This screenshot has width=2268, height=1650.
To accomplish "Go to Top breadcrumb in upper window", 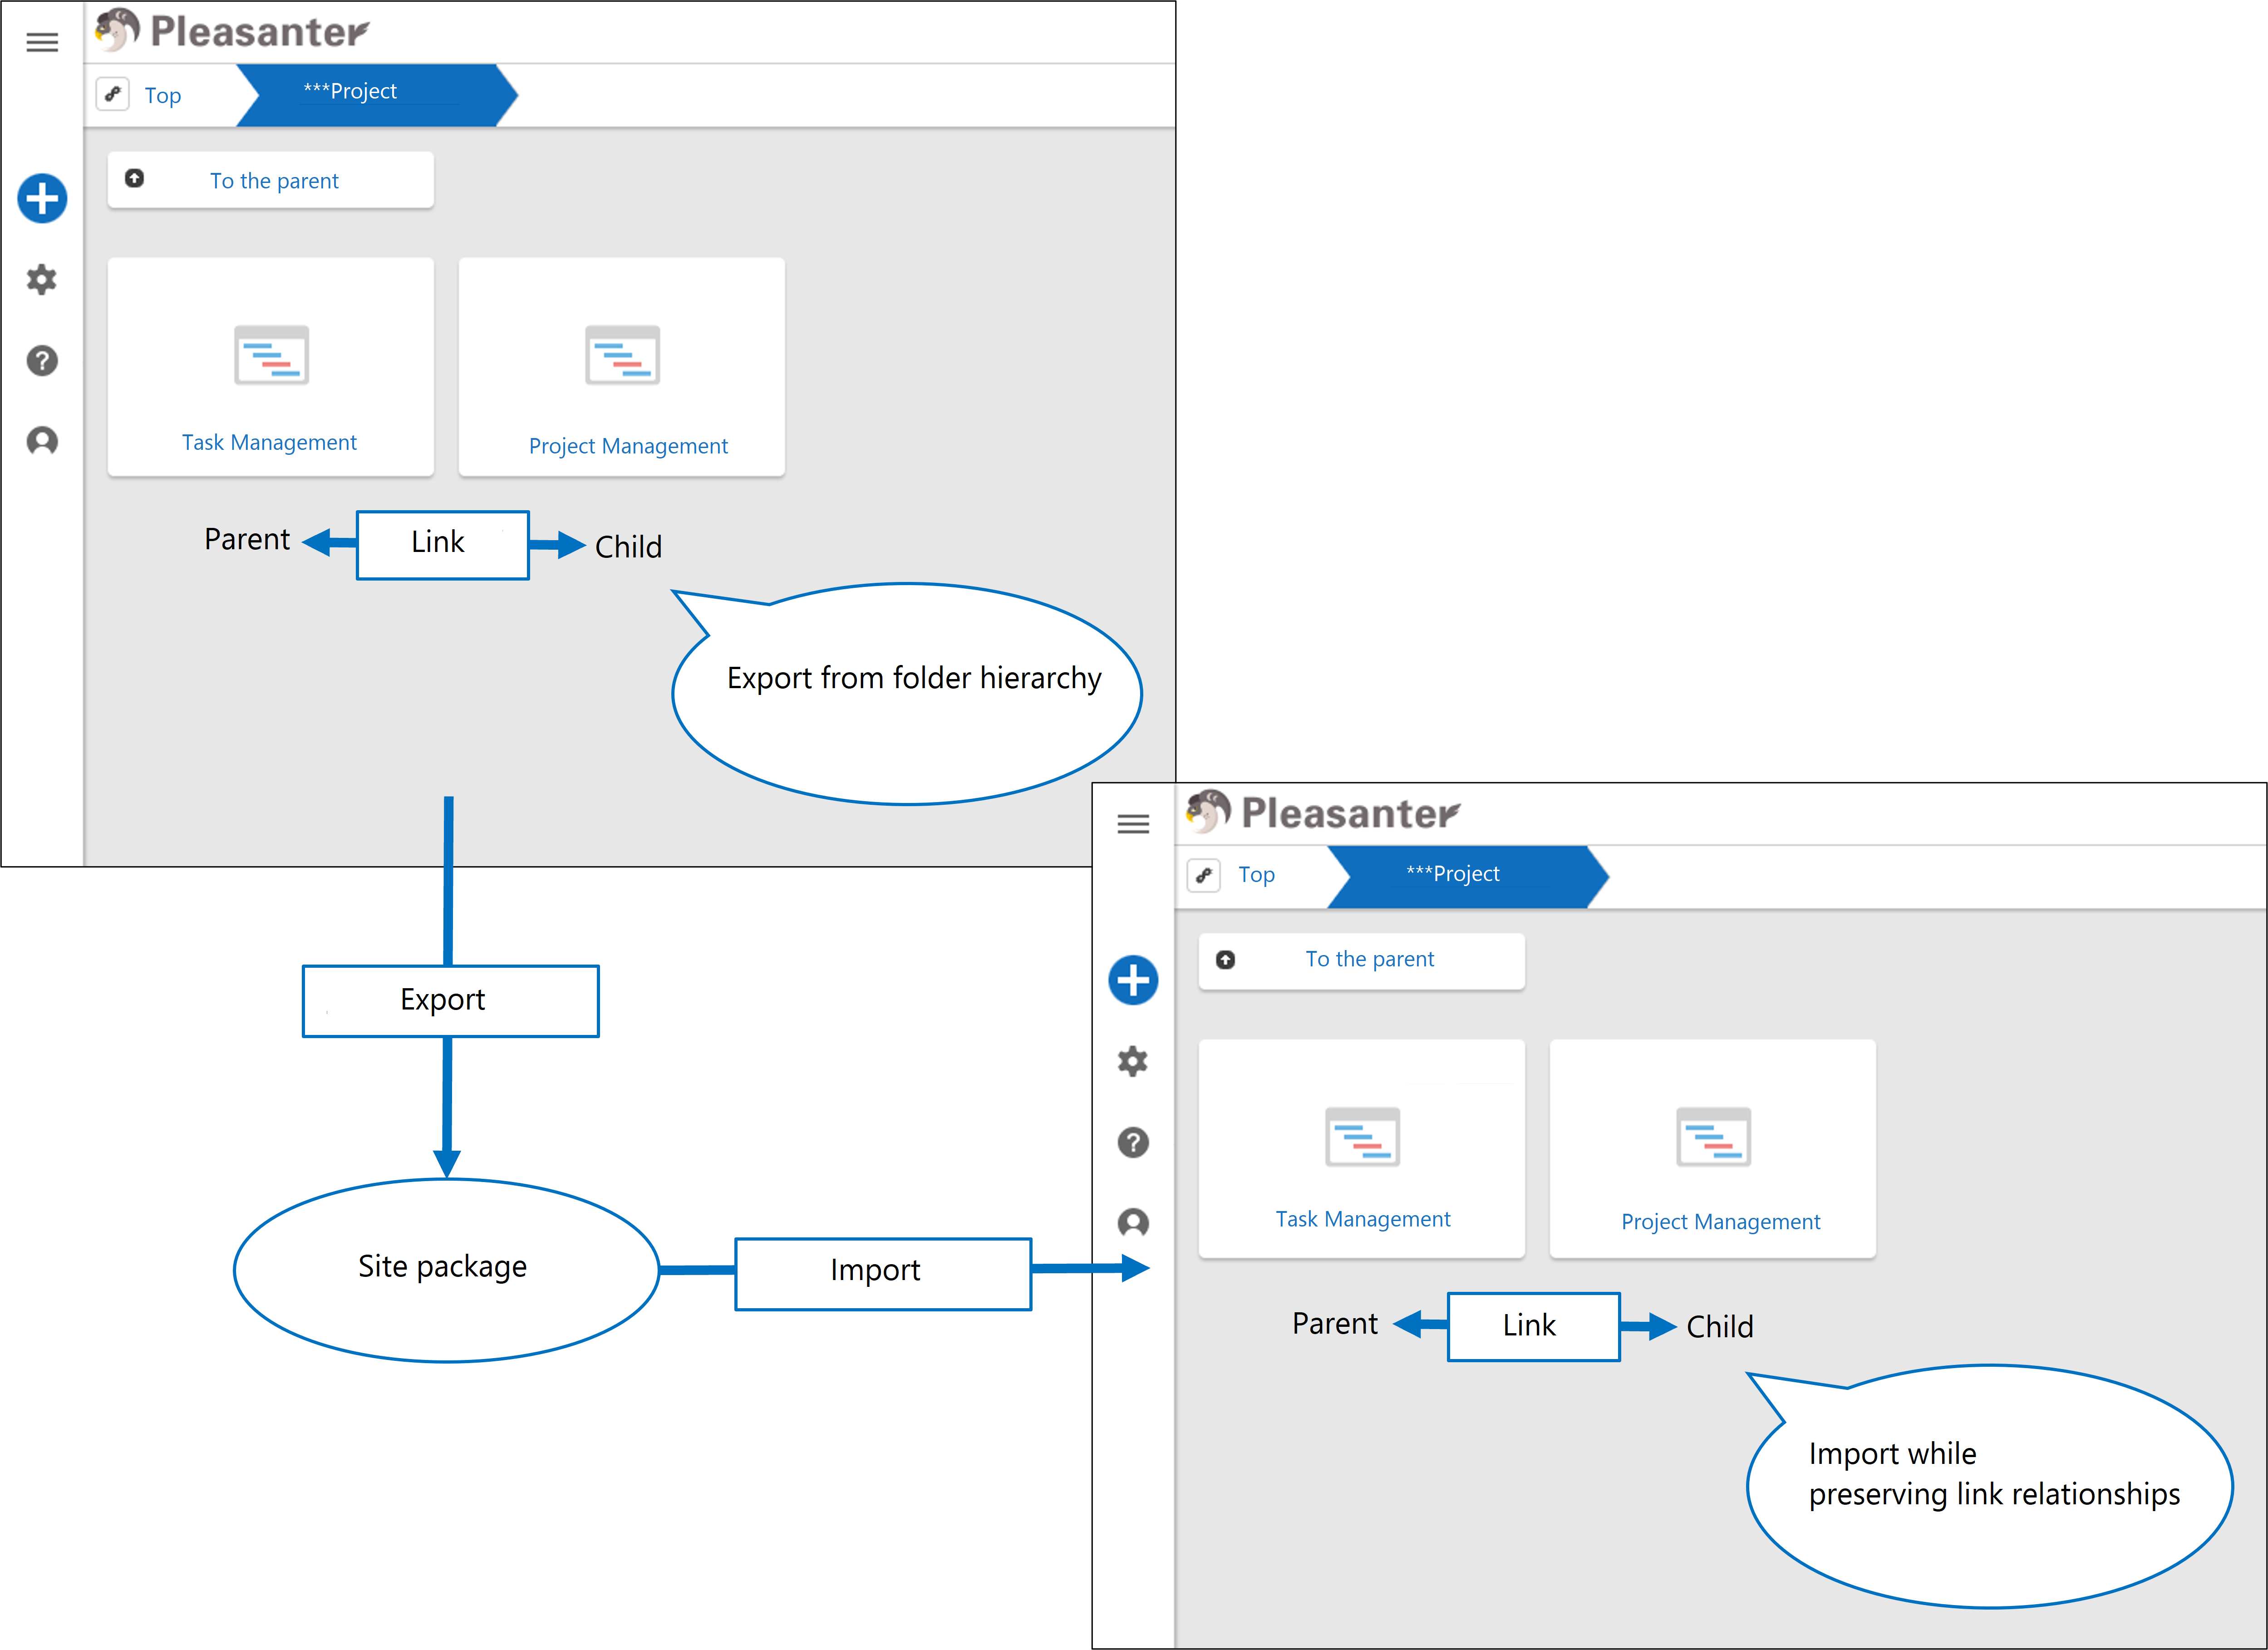I will click(x=163, y=96).
